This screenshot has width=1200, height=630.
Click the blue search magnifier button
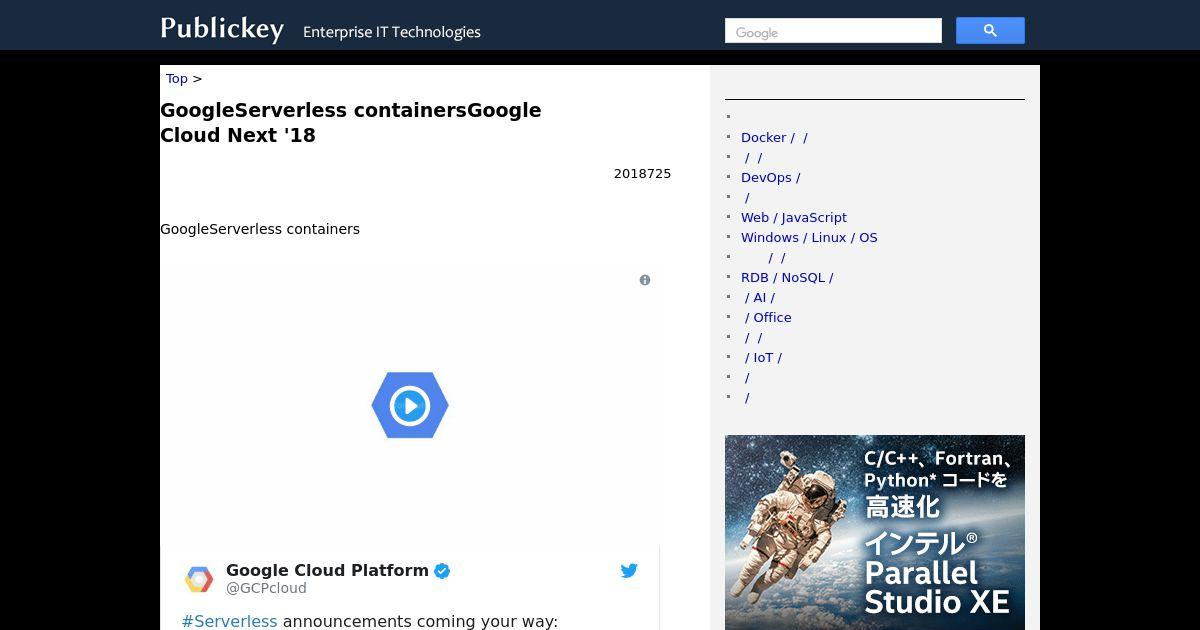click(990, 31)
